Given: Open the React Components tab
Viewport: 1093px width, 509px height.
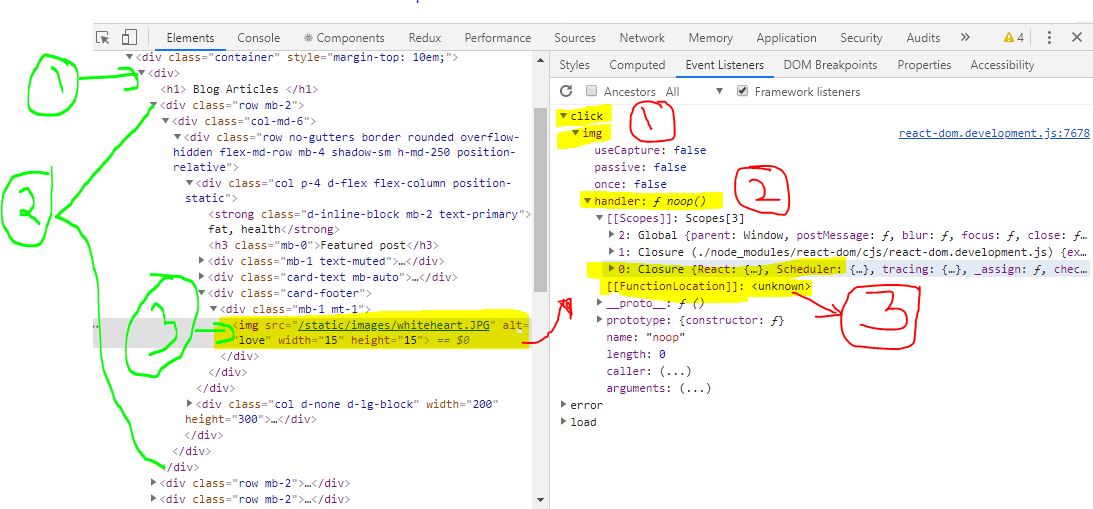Looking at the screenshot, I should tap(344, 38).
